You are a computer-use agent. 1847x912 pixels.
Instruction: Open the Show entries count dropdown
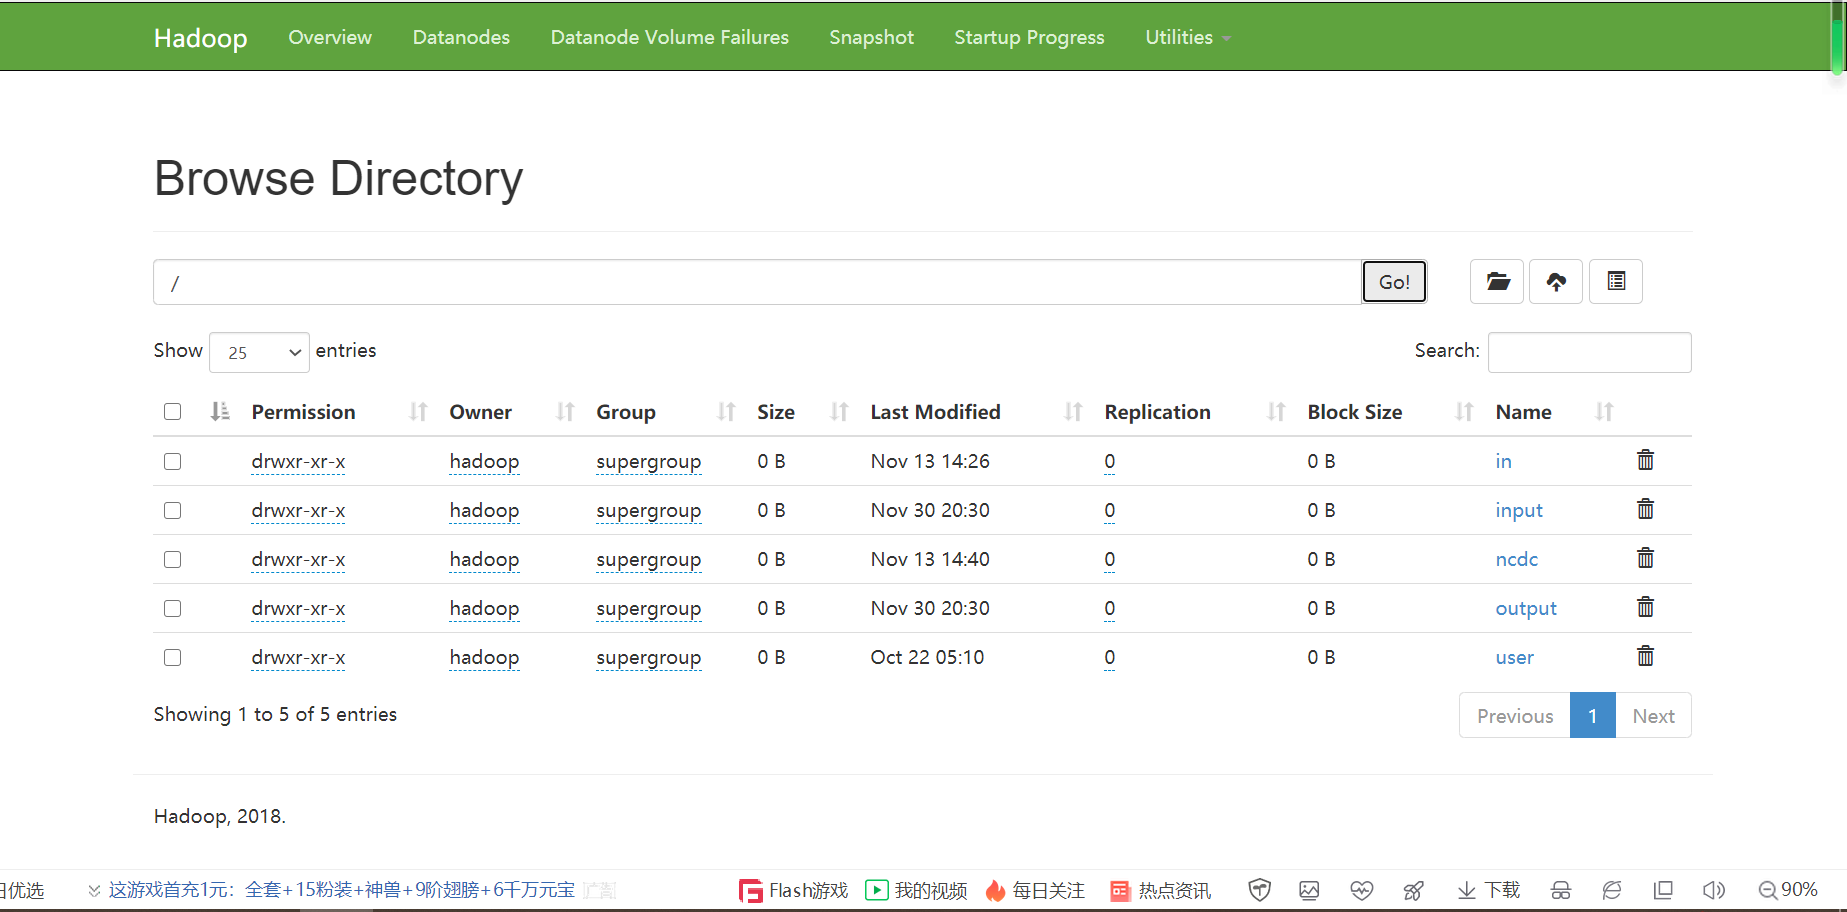pos(259,352)
